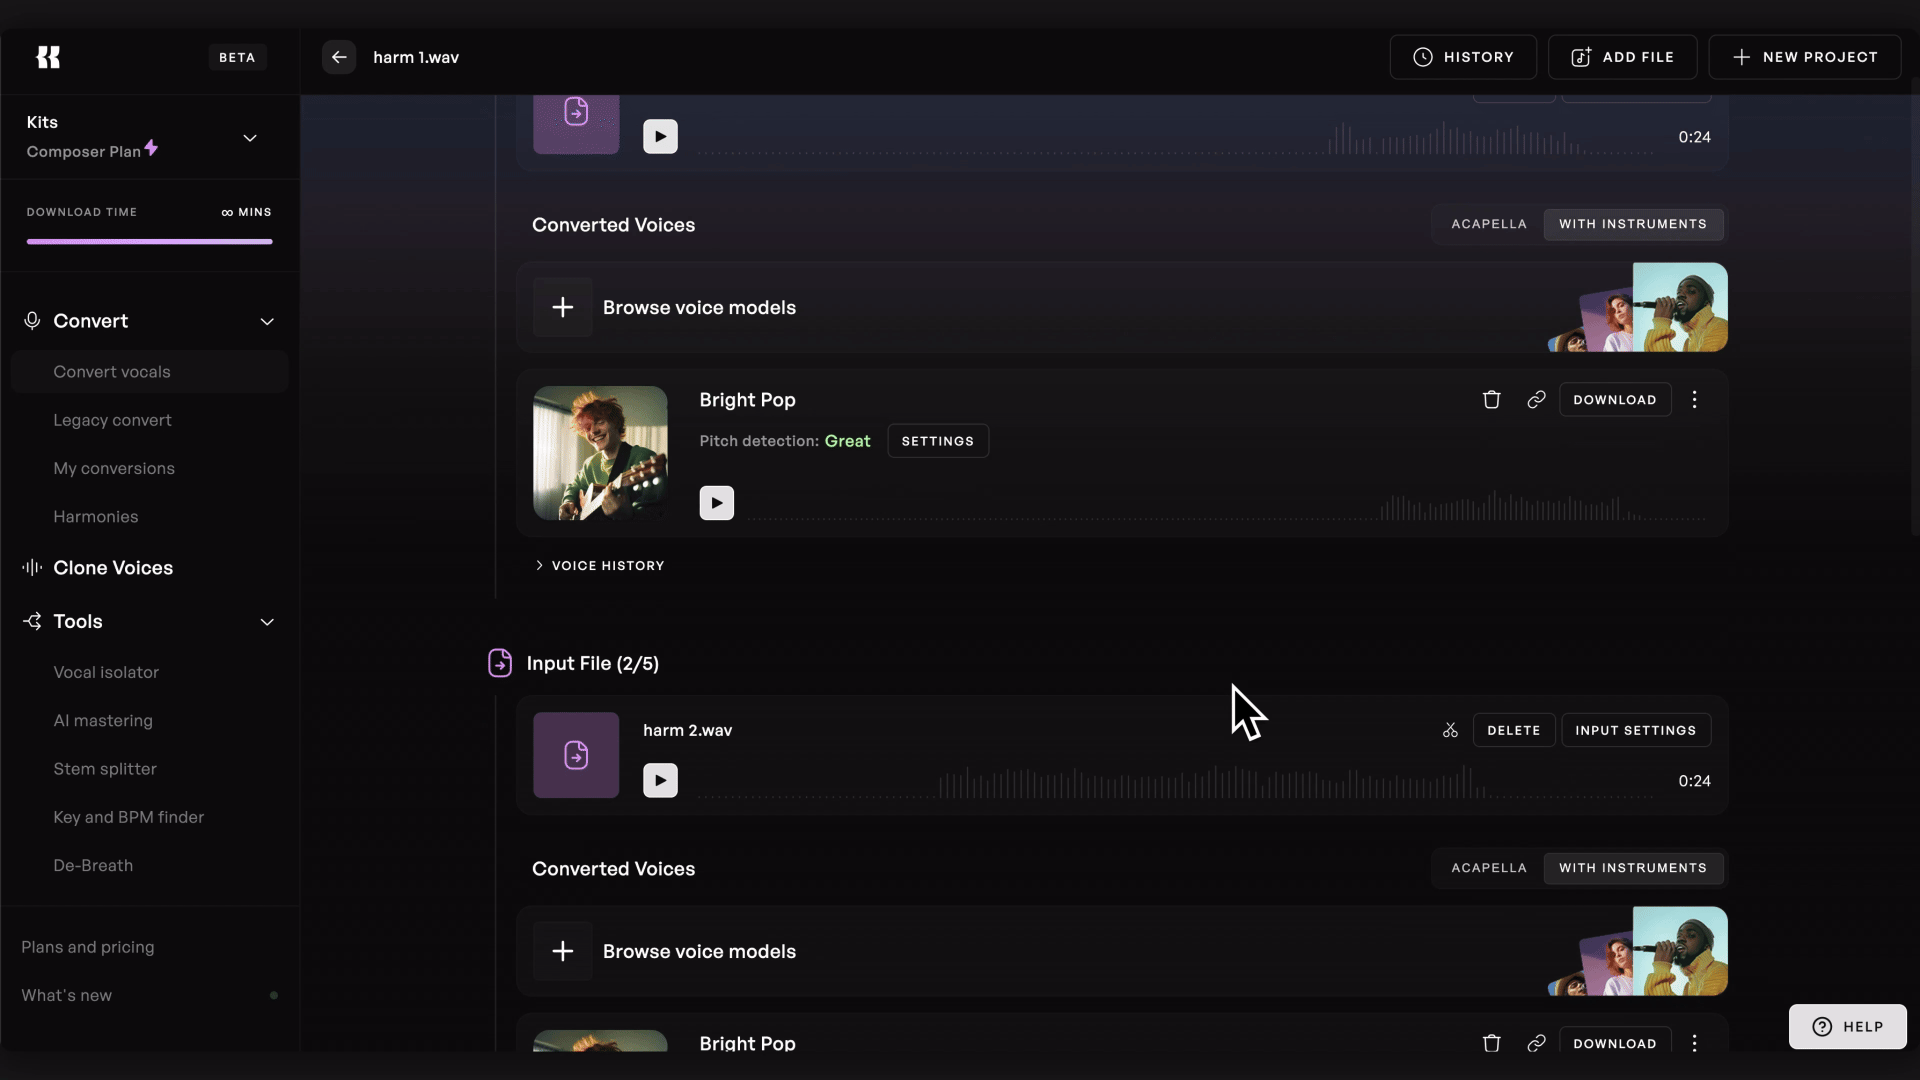Click the scissors trim icon for harm 2.wav
Screen dimensions: 1920x1080
(1450, 730)
